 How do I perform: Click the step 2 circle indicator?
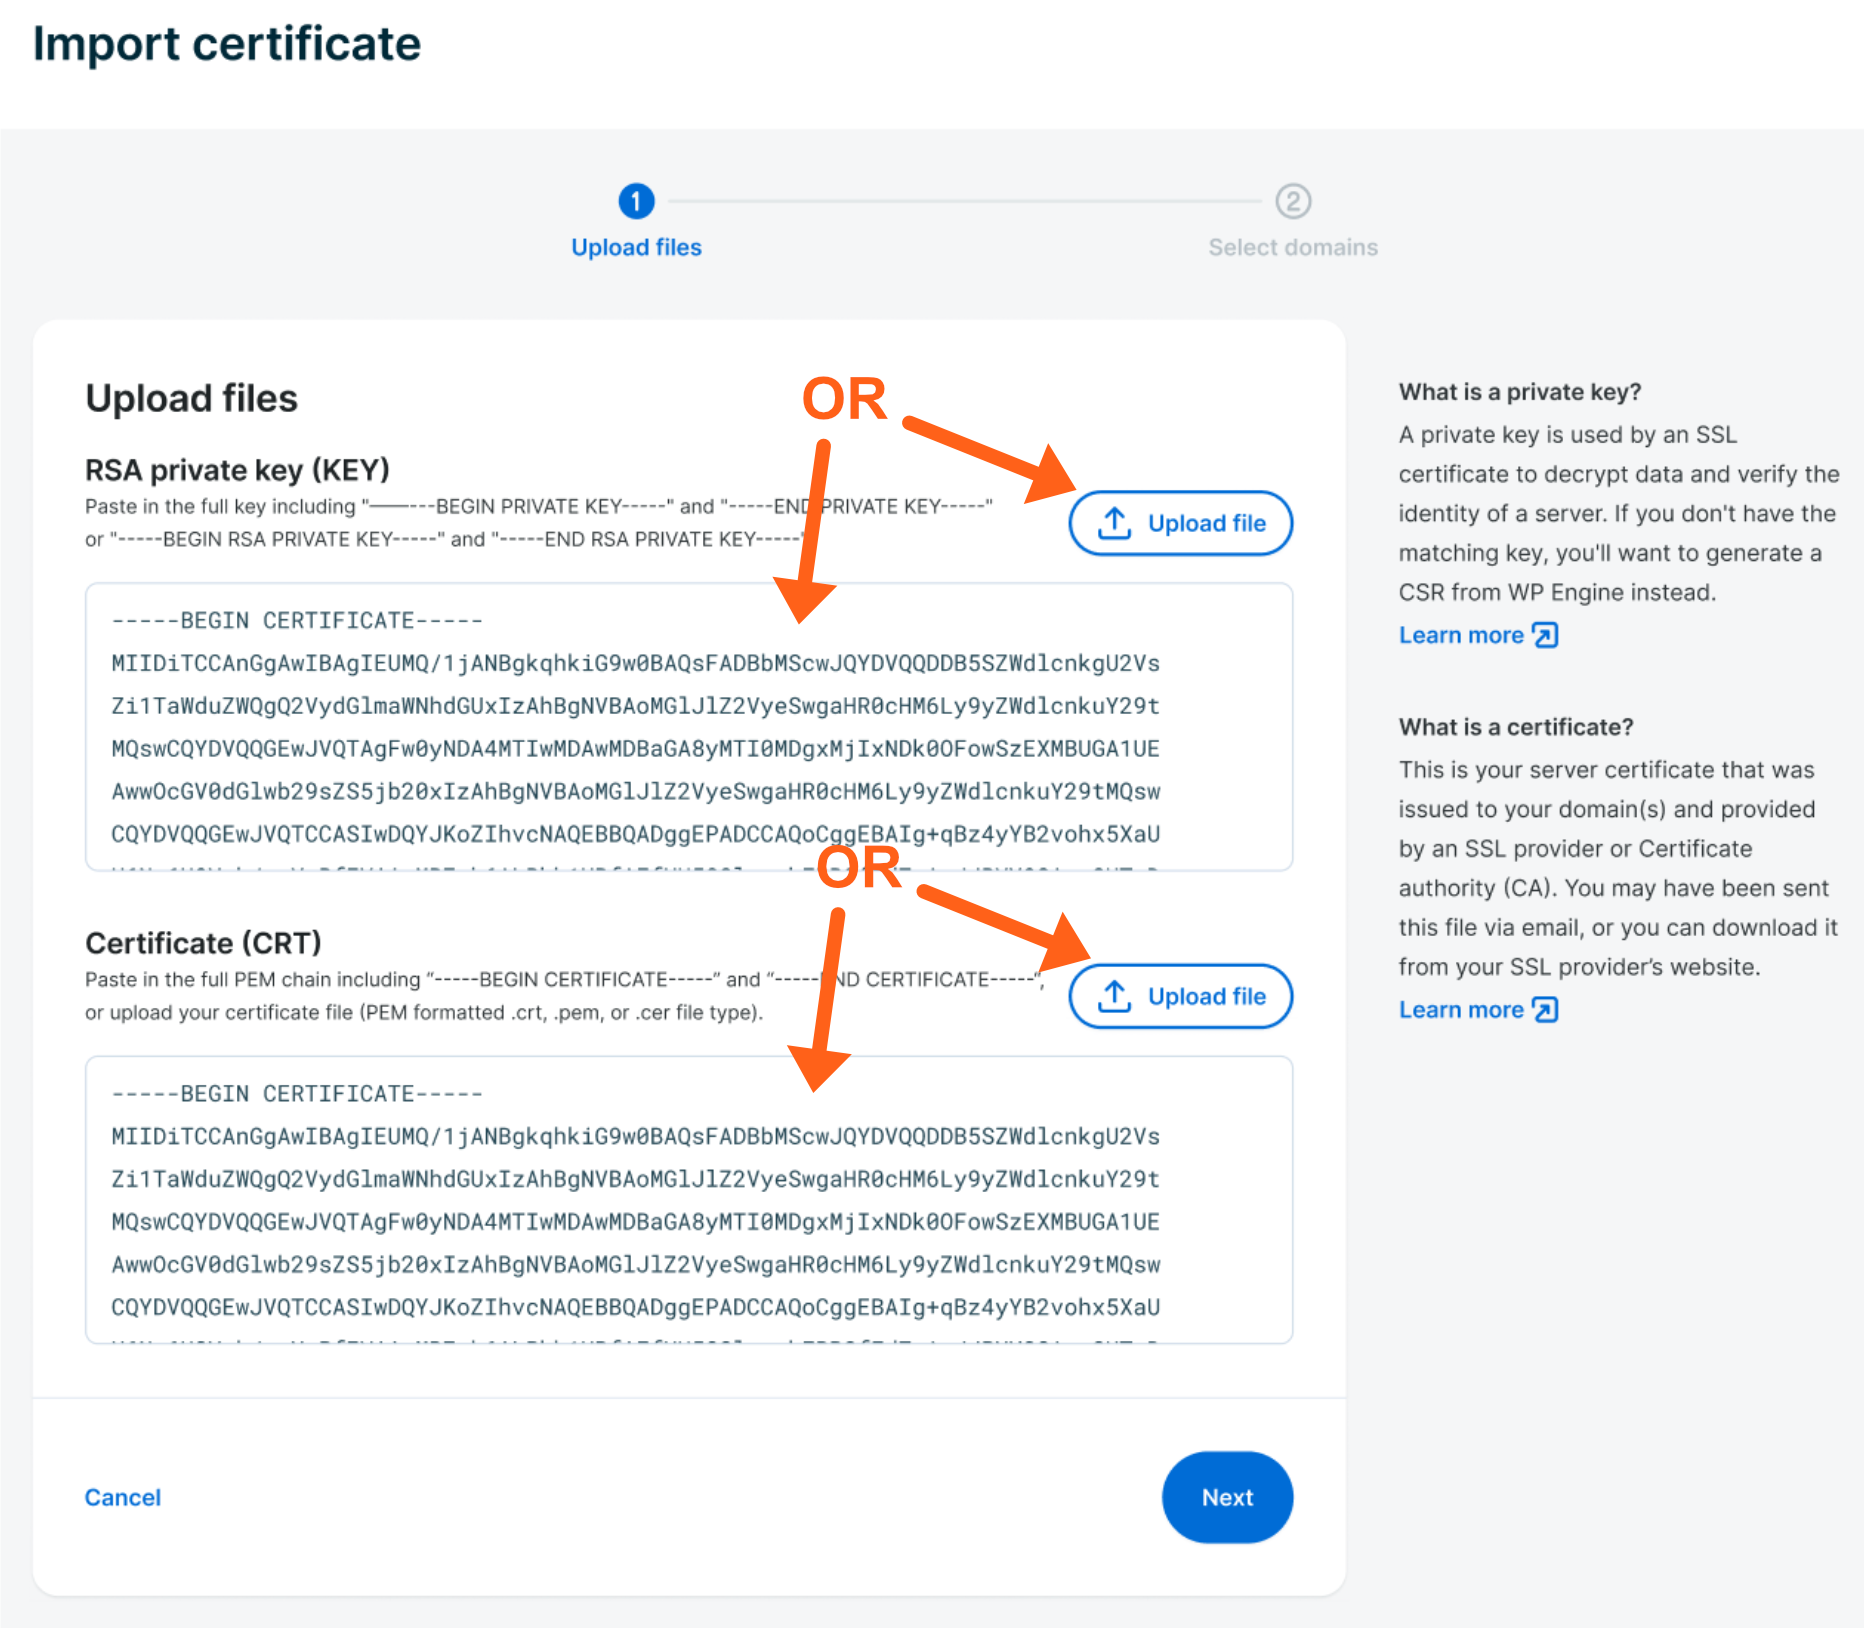click(1293, 200)
